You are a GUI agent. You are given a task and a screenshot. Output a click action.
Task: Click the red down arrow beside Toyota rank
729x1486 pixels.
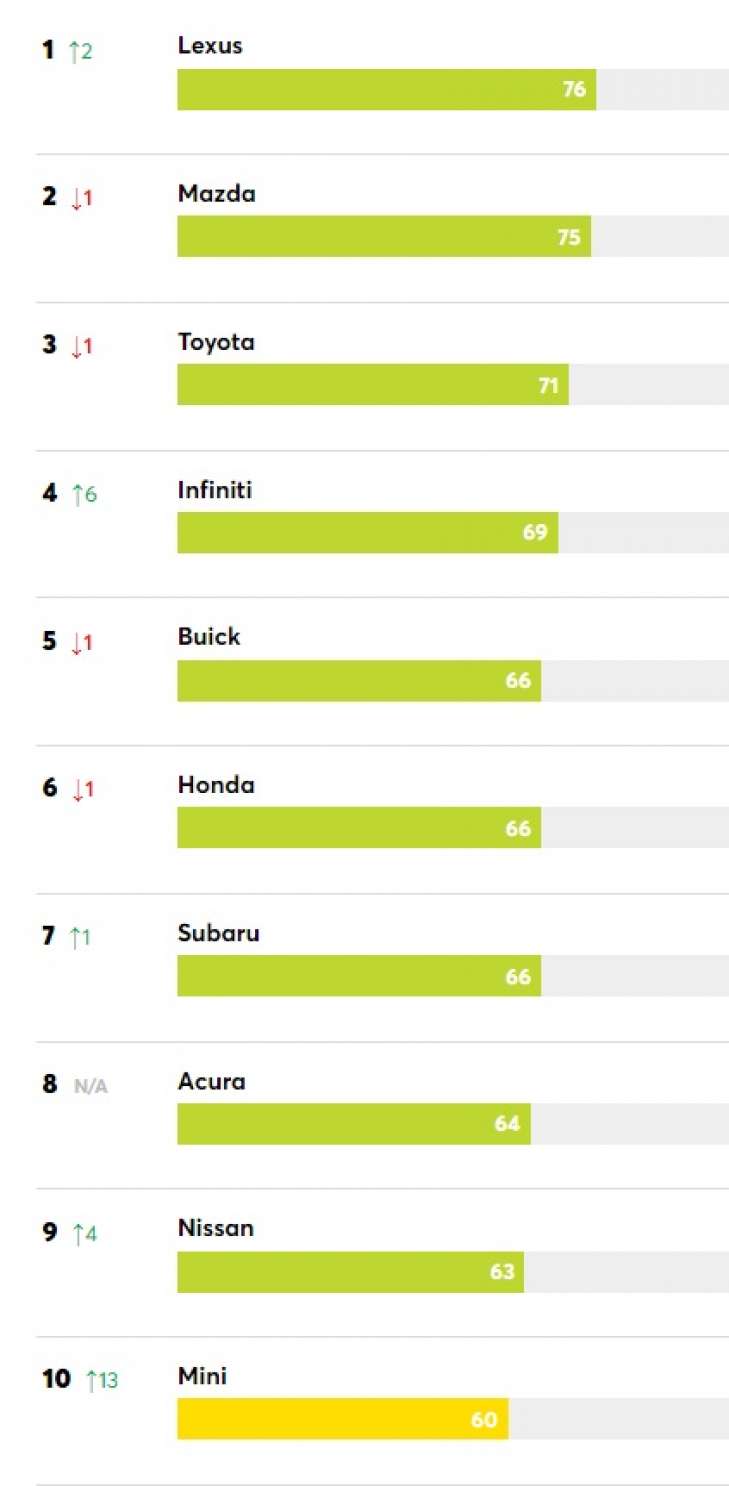pos(76,347)
